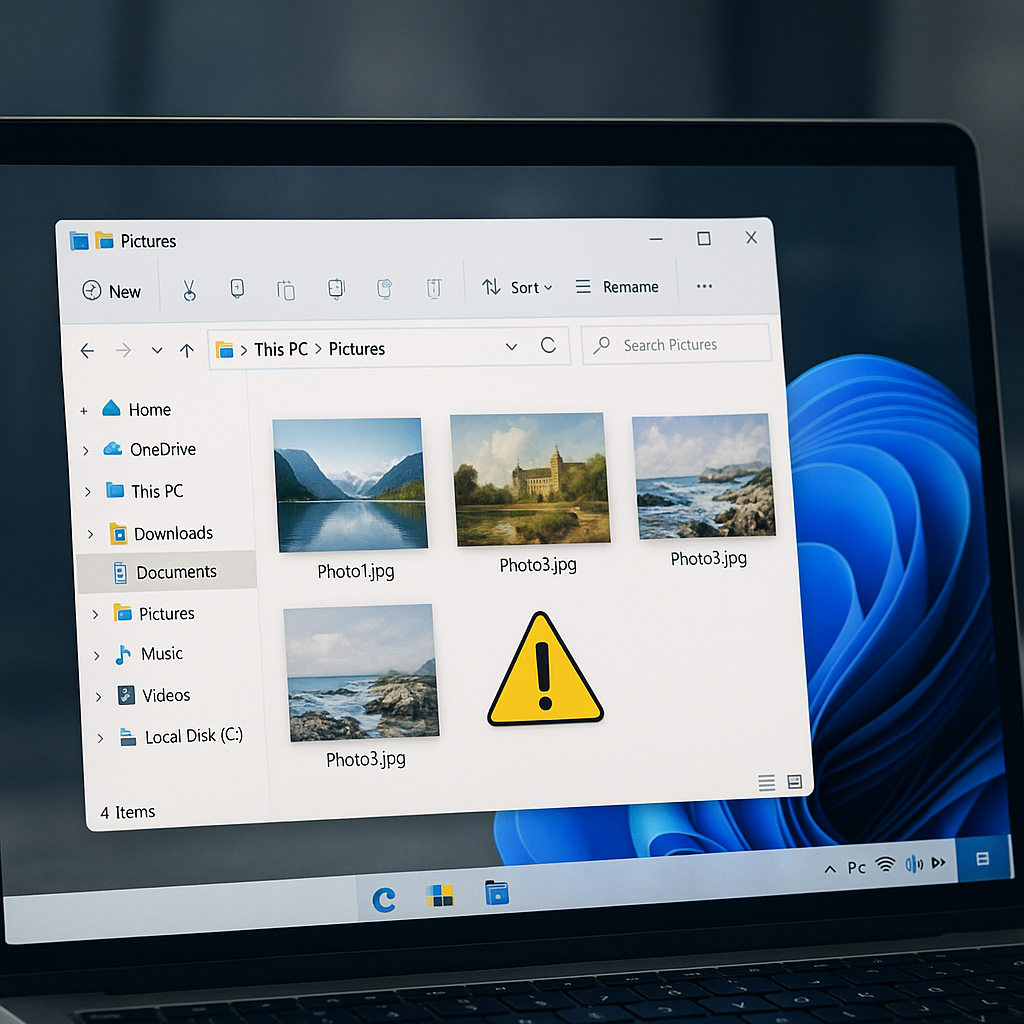Click the fourth toolbar action icon

pos(336,288)
